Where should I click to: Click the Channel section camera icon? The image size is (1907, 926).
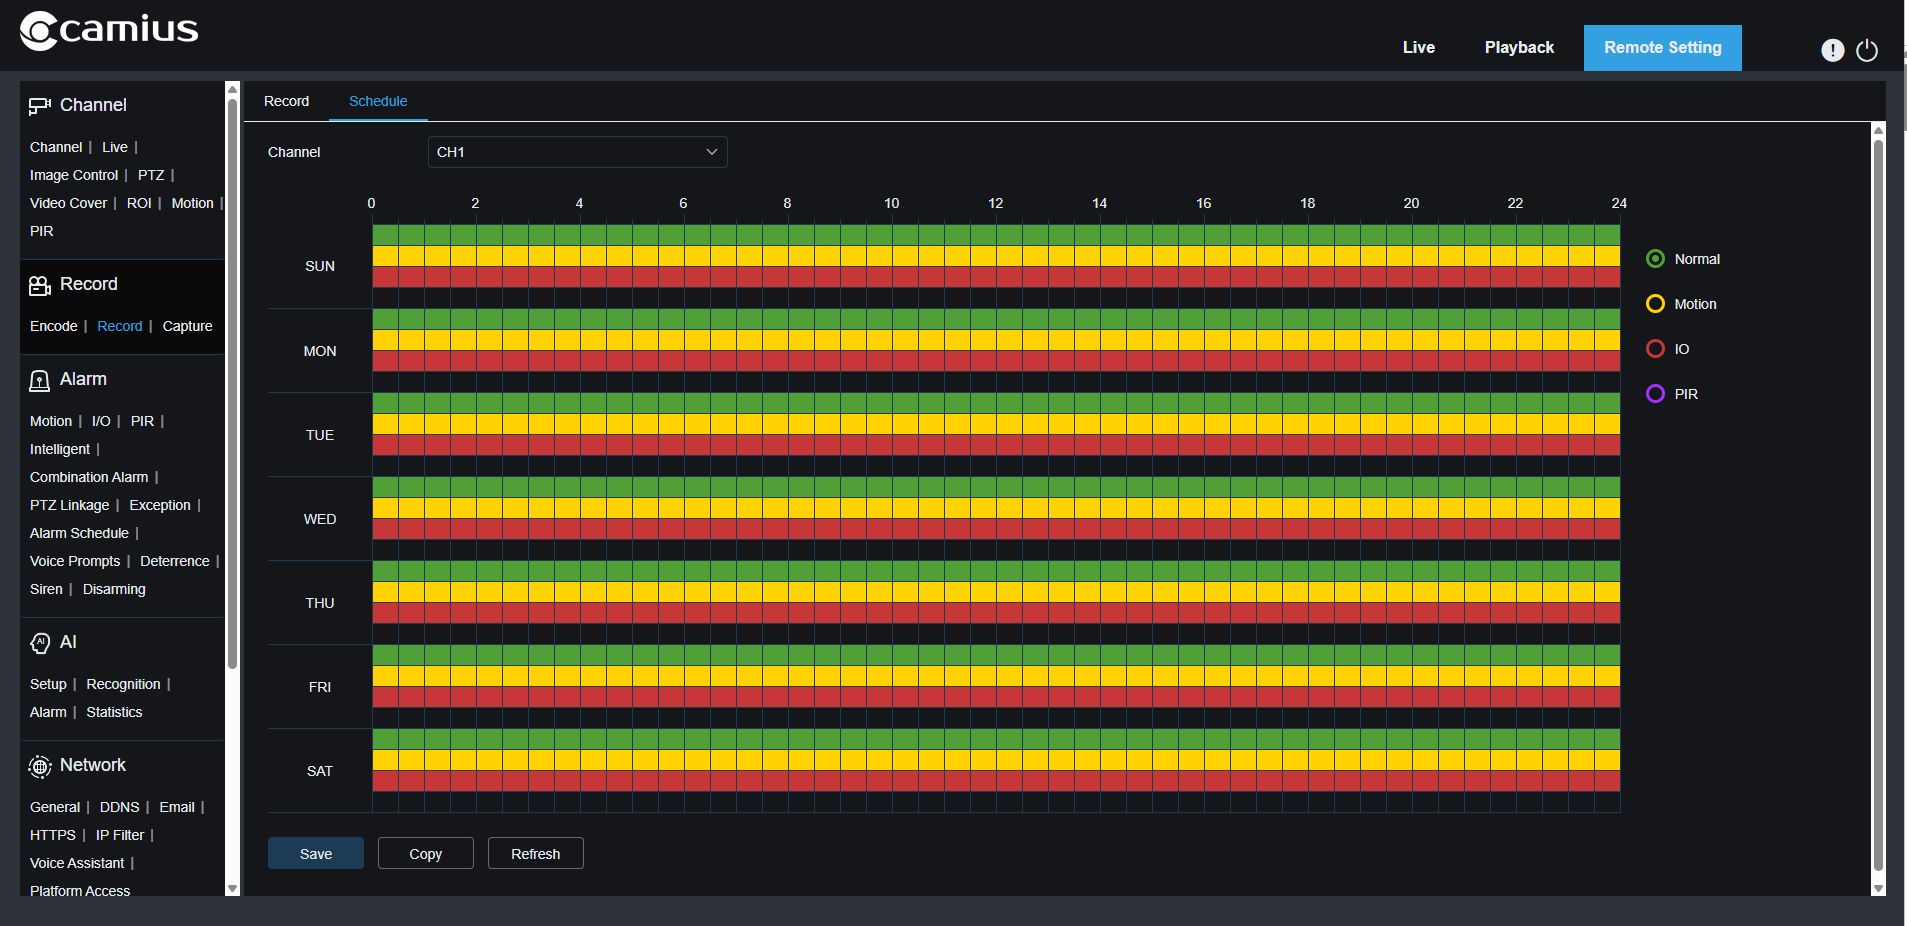pos(39,106)
